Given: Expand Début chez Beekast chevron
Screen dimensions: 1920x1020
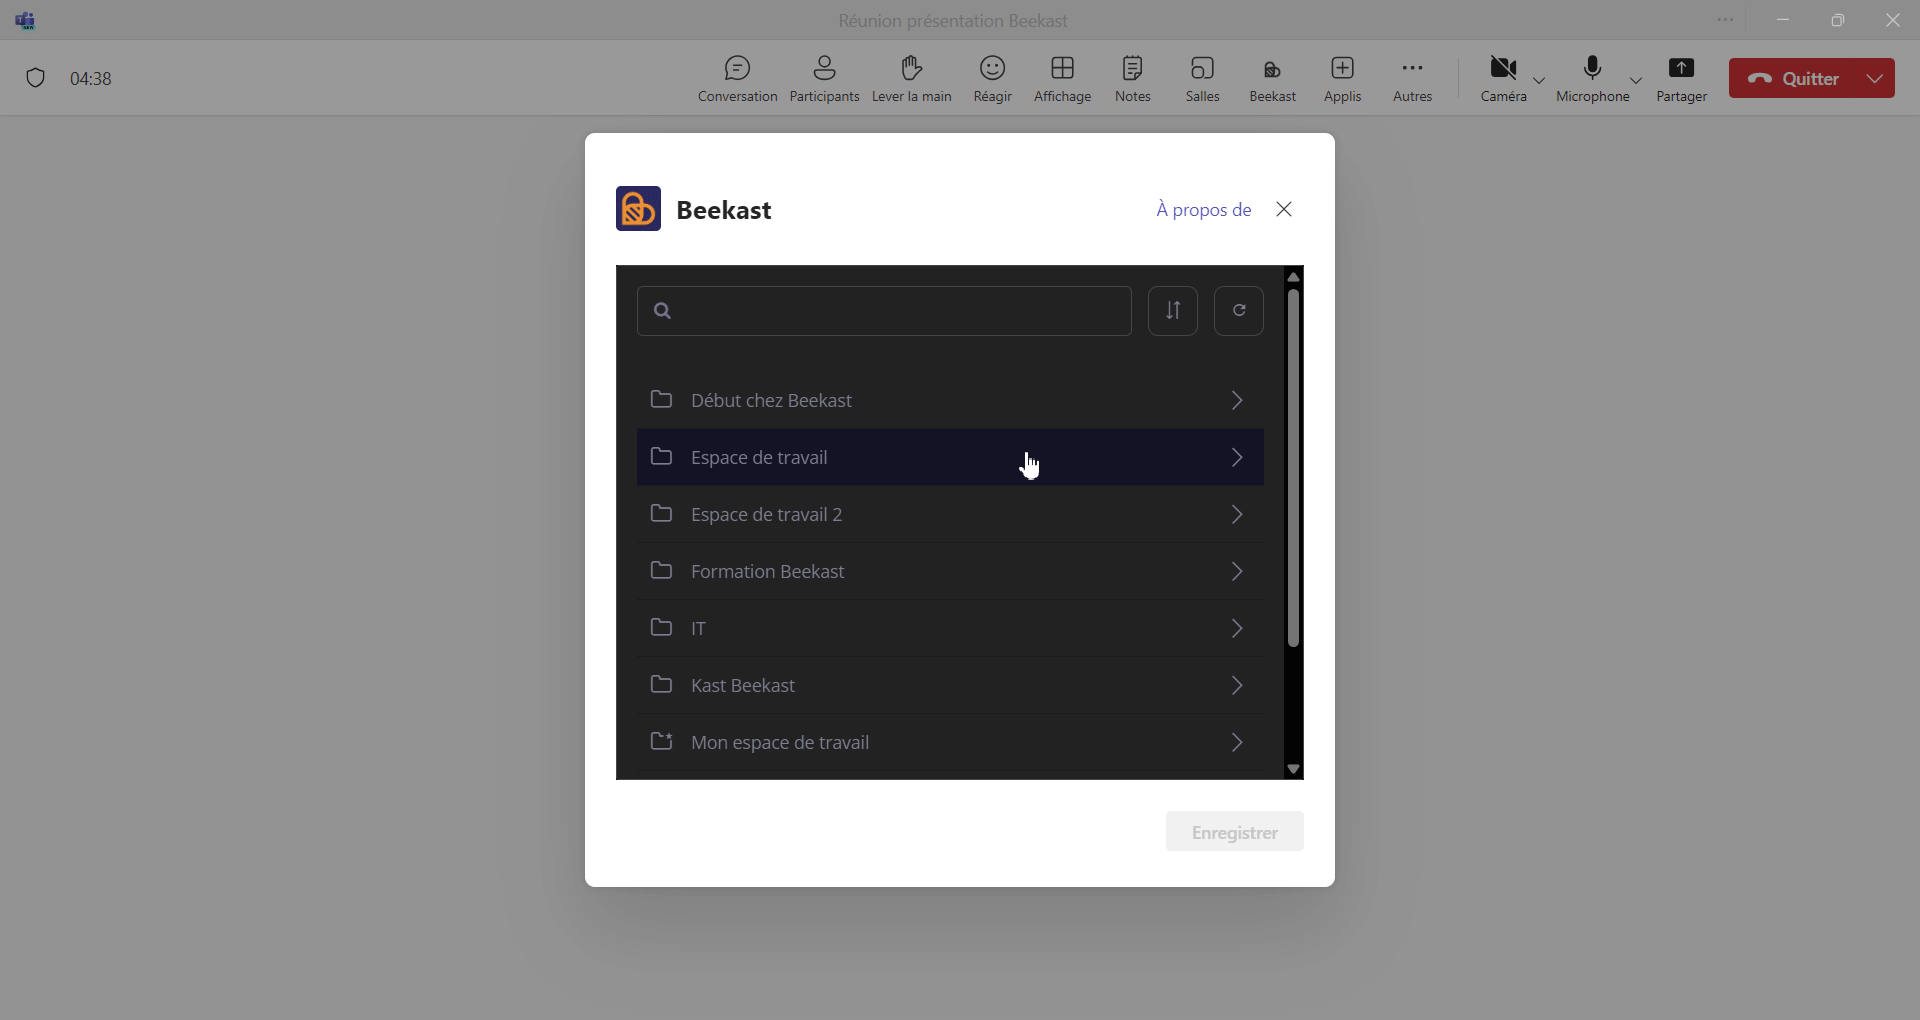Looking at the screenshot, I should tap(1238, 401).
